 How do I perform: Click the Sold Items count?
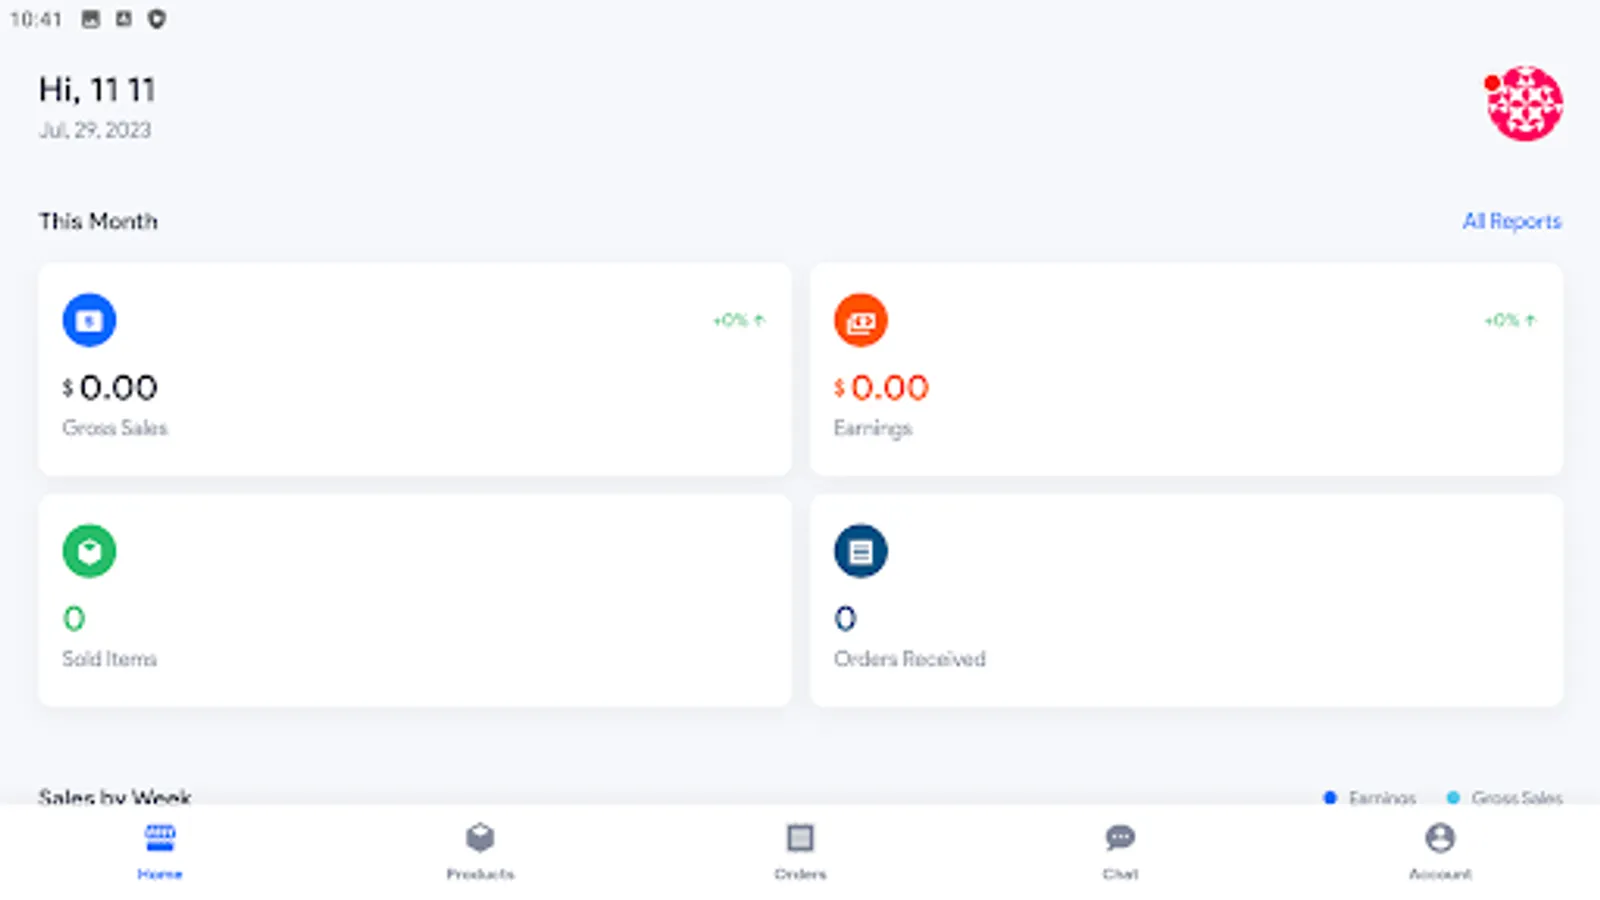click(x=74, y=619)
